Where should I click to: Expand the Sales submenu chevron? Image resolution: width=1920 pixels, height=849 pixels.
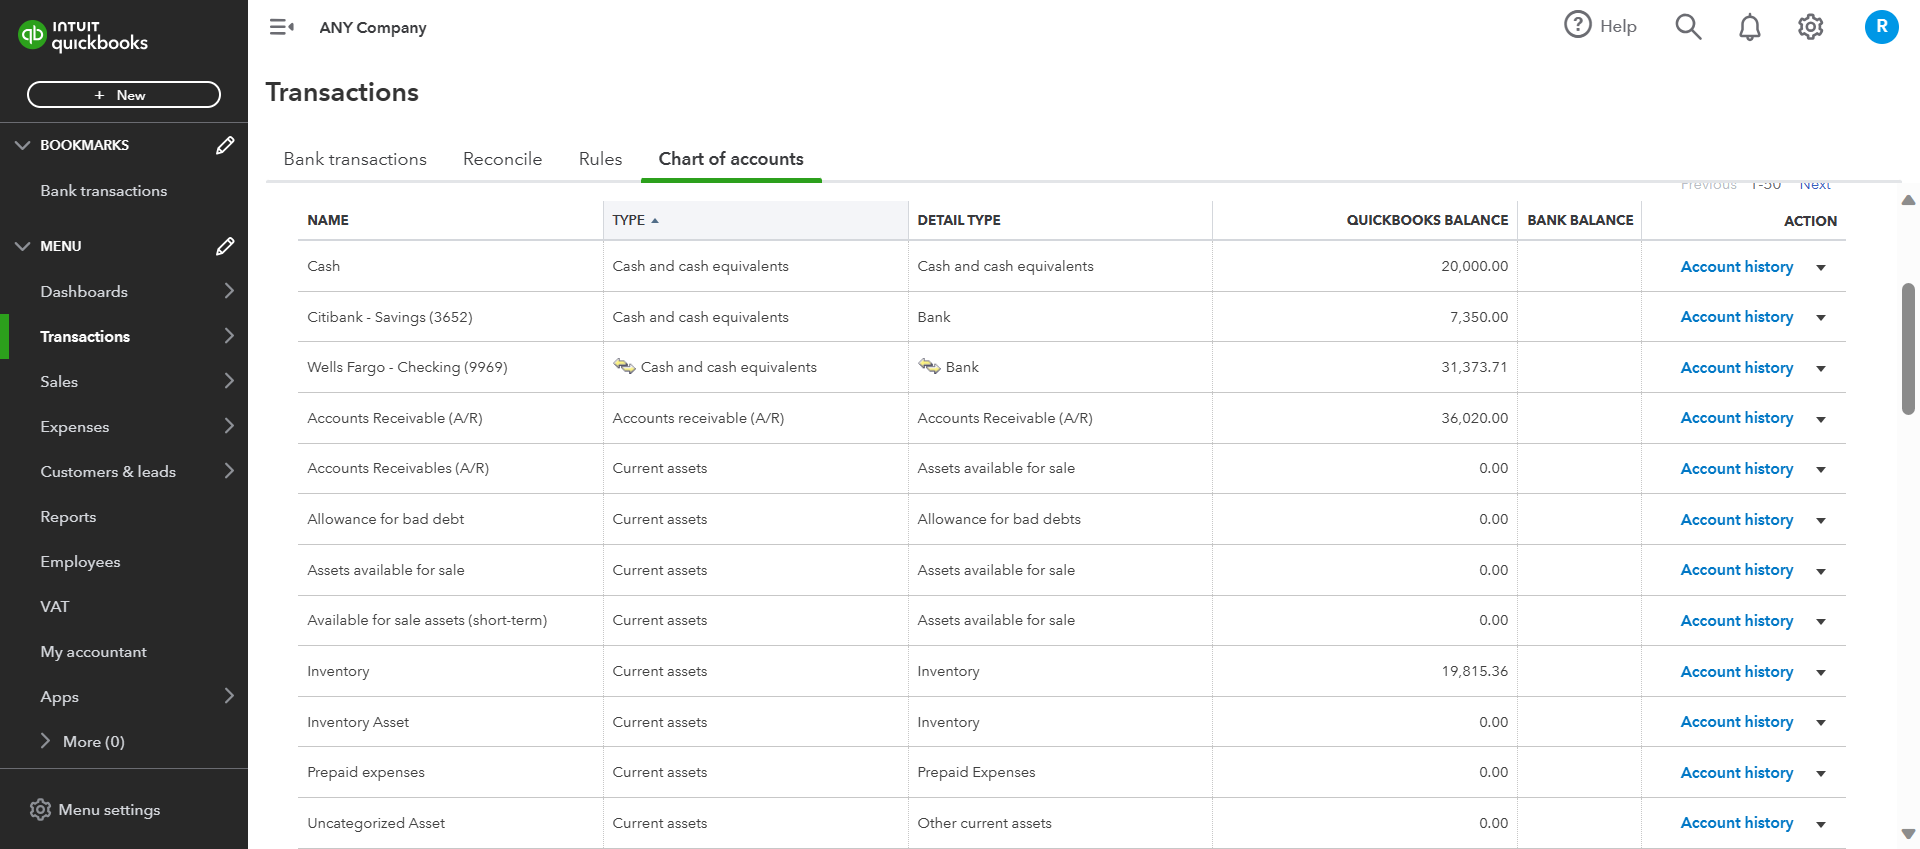pyautogui.click(x=229, y=381)
